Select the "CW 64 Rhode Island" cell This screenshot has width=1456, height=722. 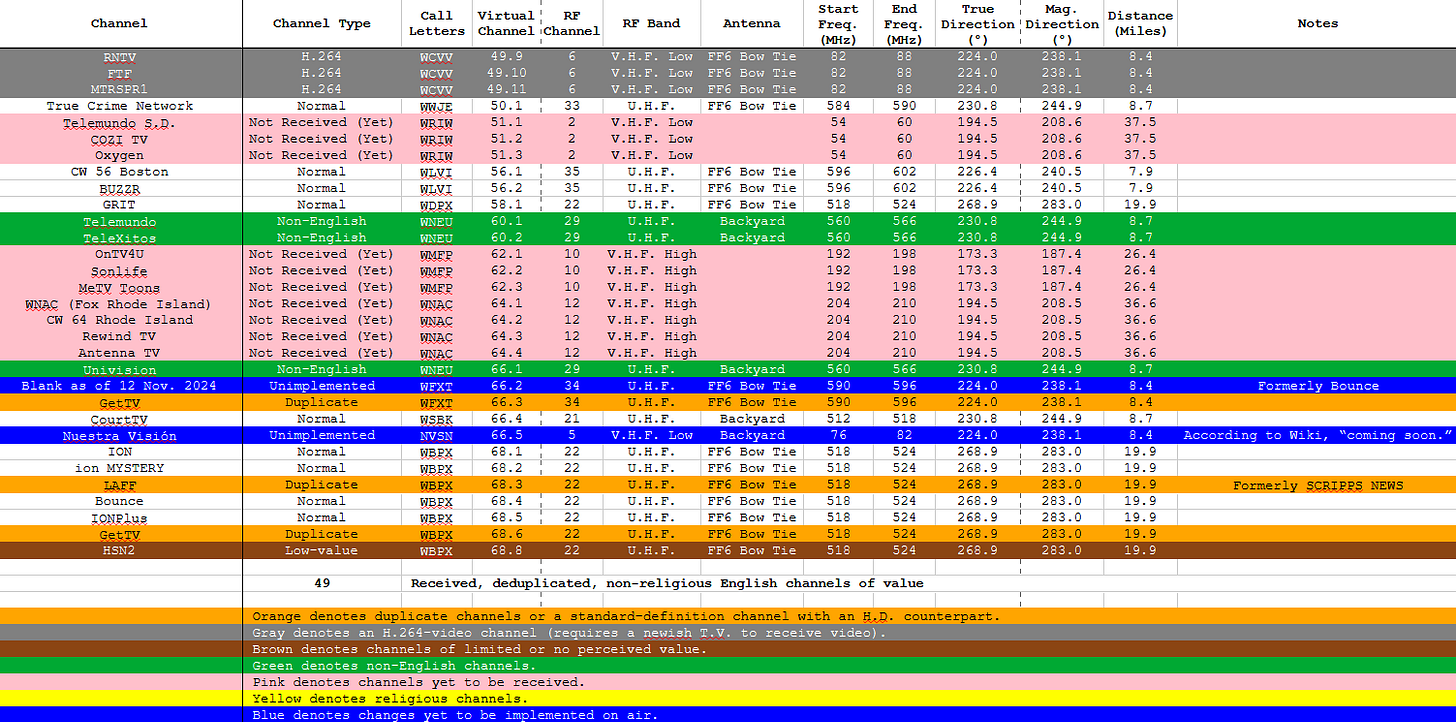[x=119, y=320]
